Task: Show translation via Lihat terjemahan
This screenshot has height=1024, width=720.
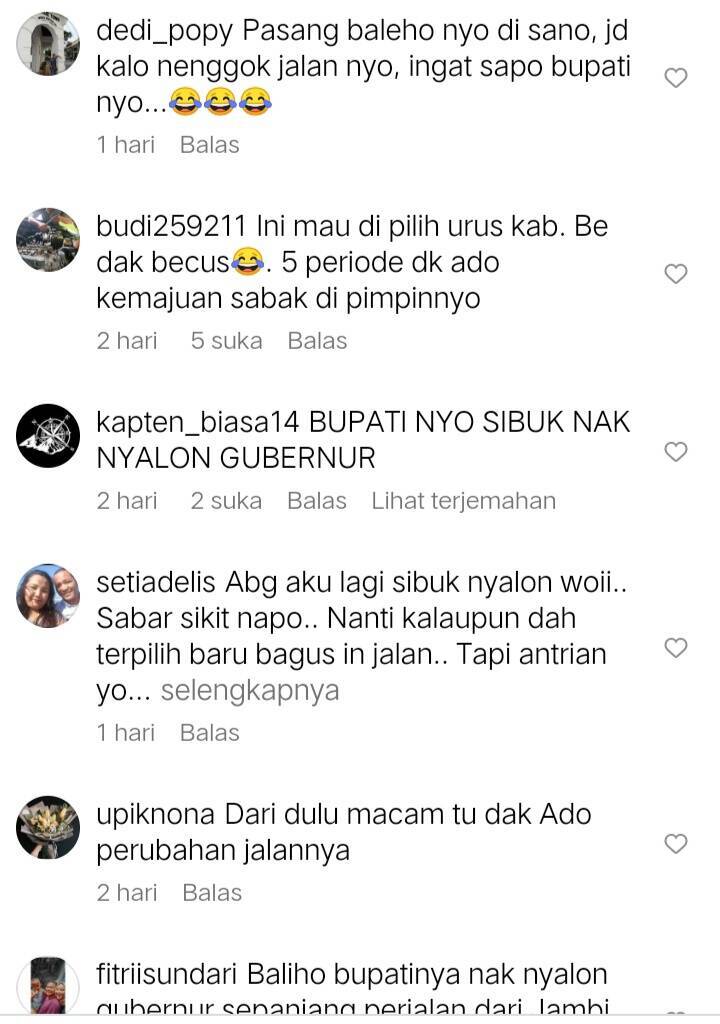Action: tap(464, 501)
